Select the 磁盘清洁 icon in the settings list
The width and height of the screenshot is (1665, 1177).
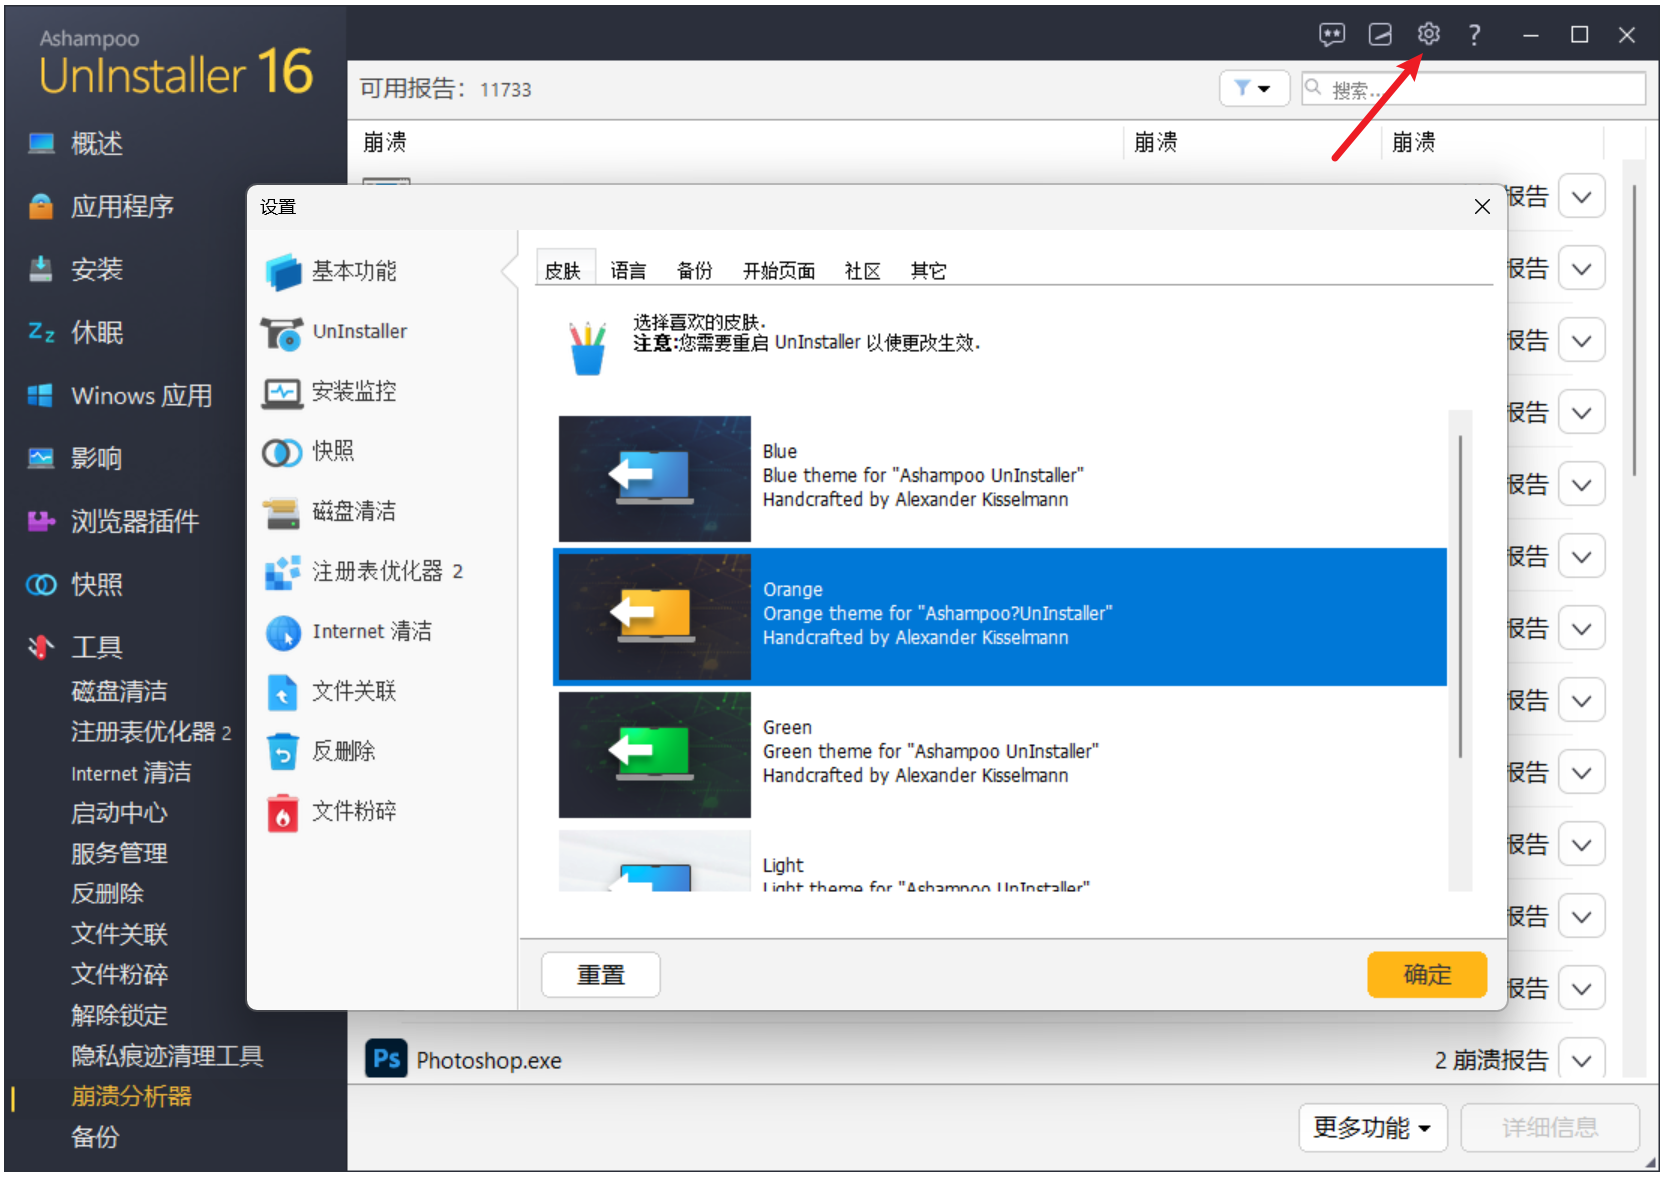(282, 512)
